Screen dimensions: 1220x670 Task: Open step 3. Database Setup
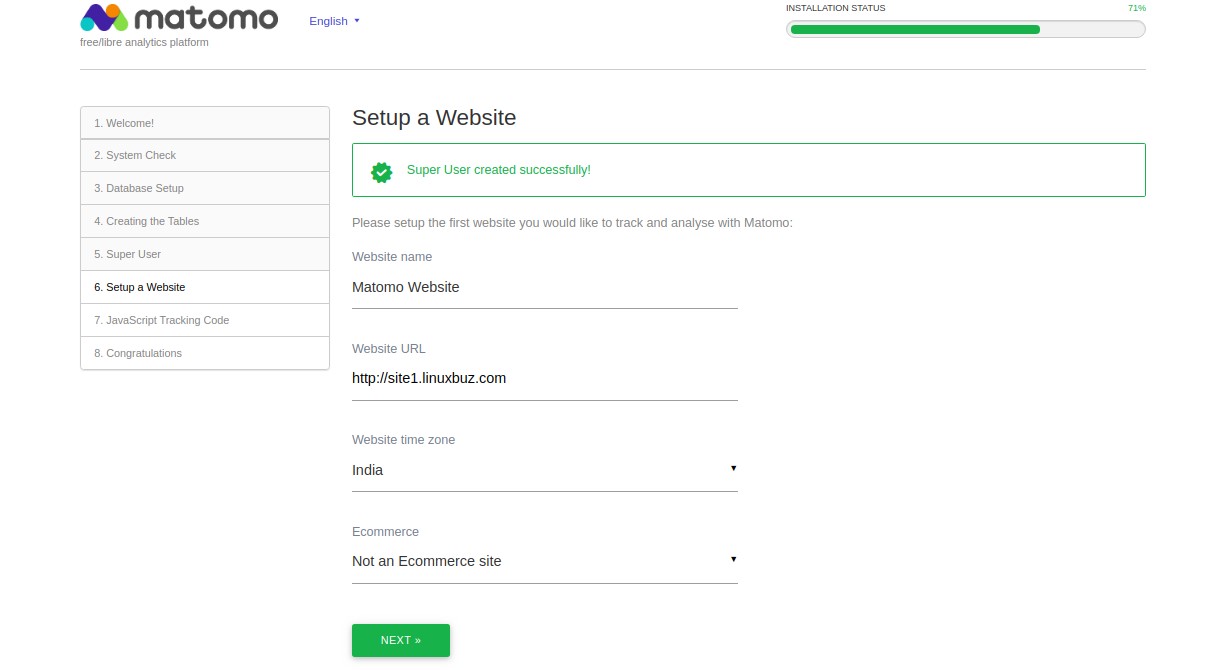pyautogui.click(x=205, y=188)
